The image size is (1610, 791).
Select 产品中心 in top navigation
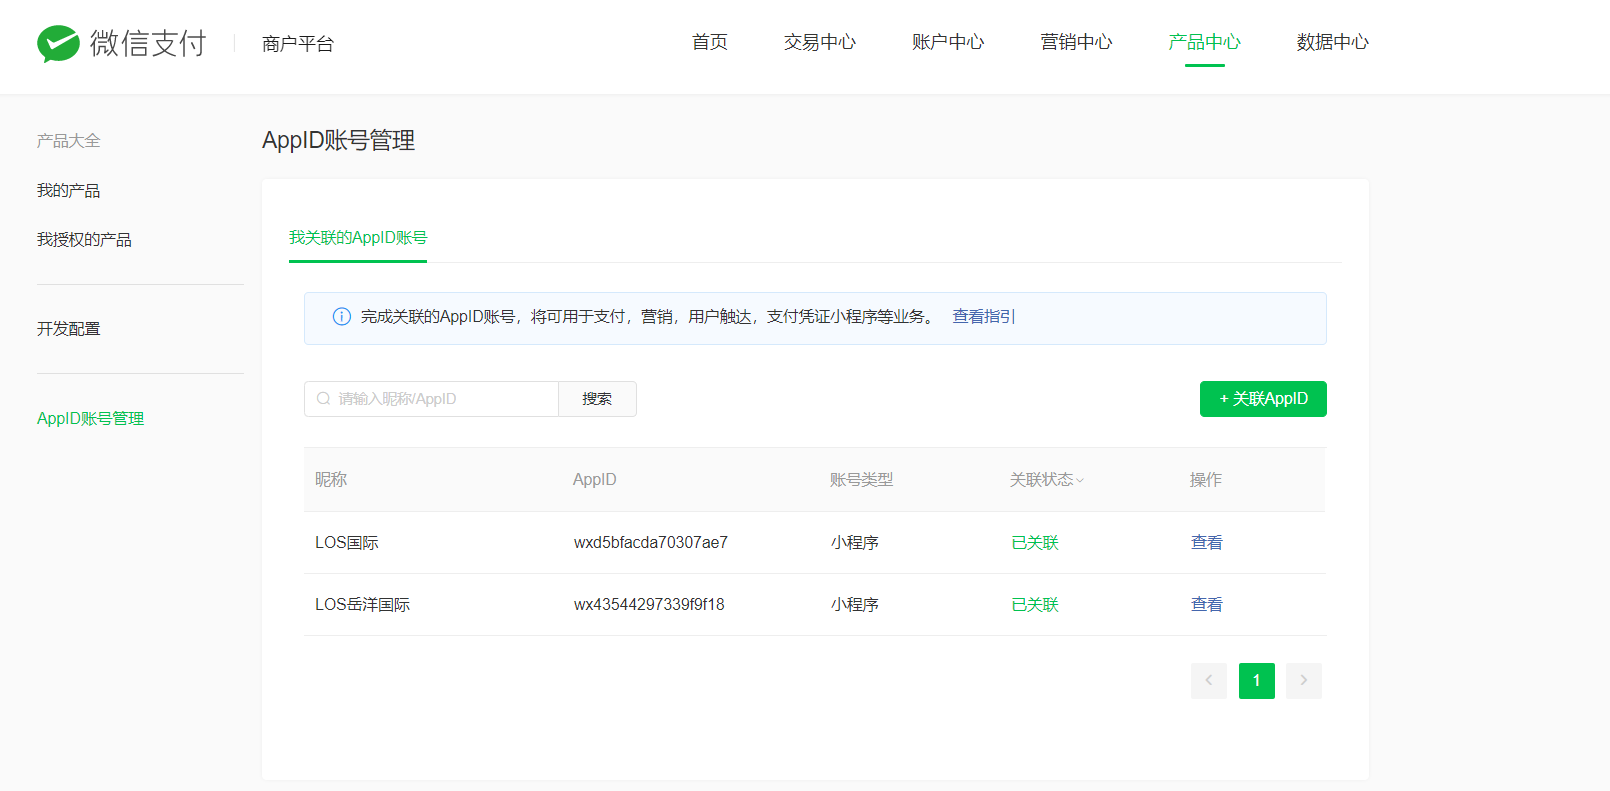coord(1205,42)
